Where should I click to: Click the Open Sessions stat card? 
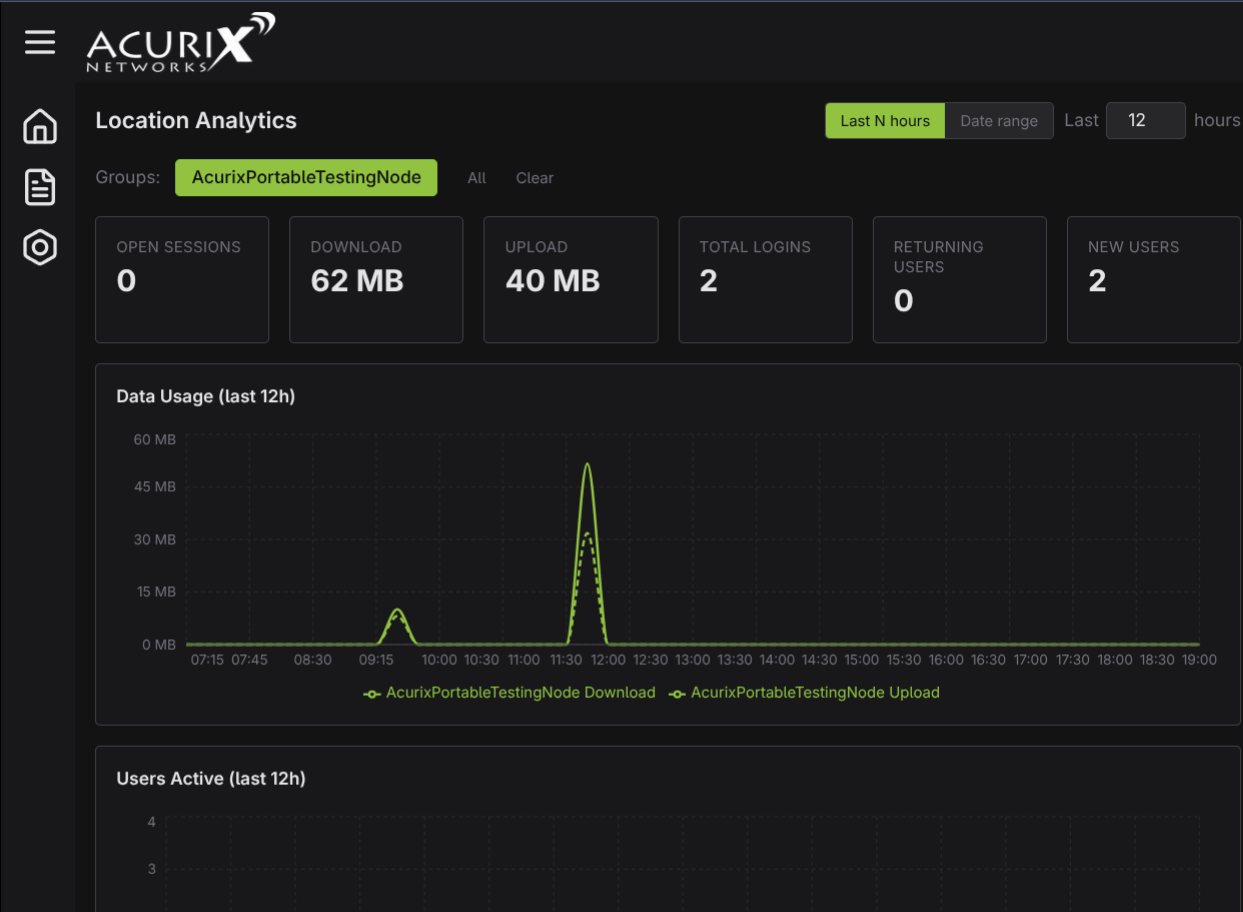(x=182, y=280)
